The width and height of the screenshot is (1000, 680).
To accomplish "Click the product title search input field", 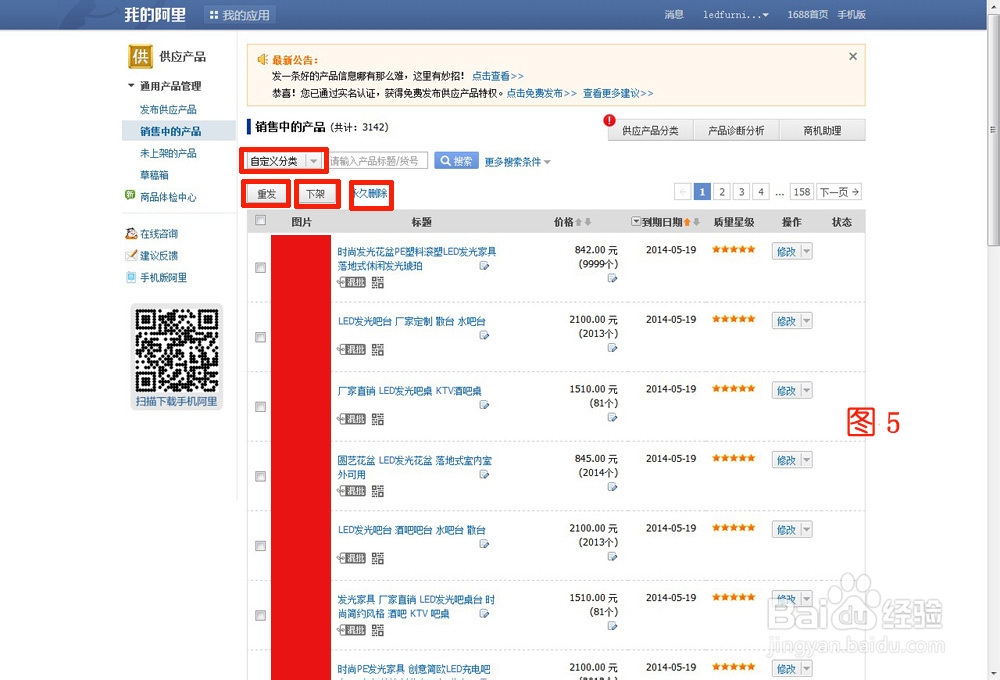I will pos(378,161).
